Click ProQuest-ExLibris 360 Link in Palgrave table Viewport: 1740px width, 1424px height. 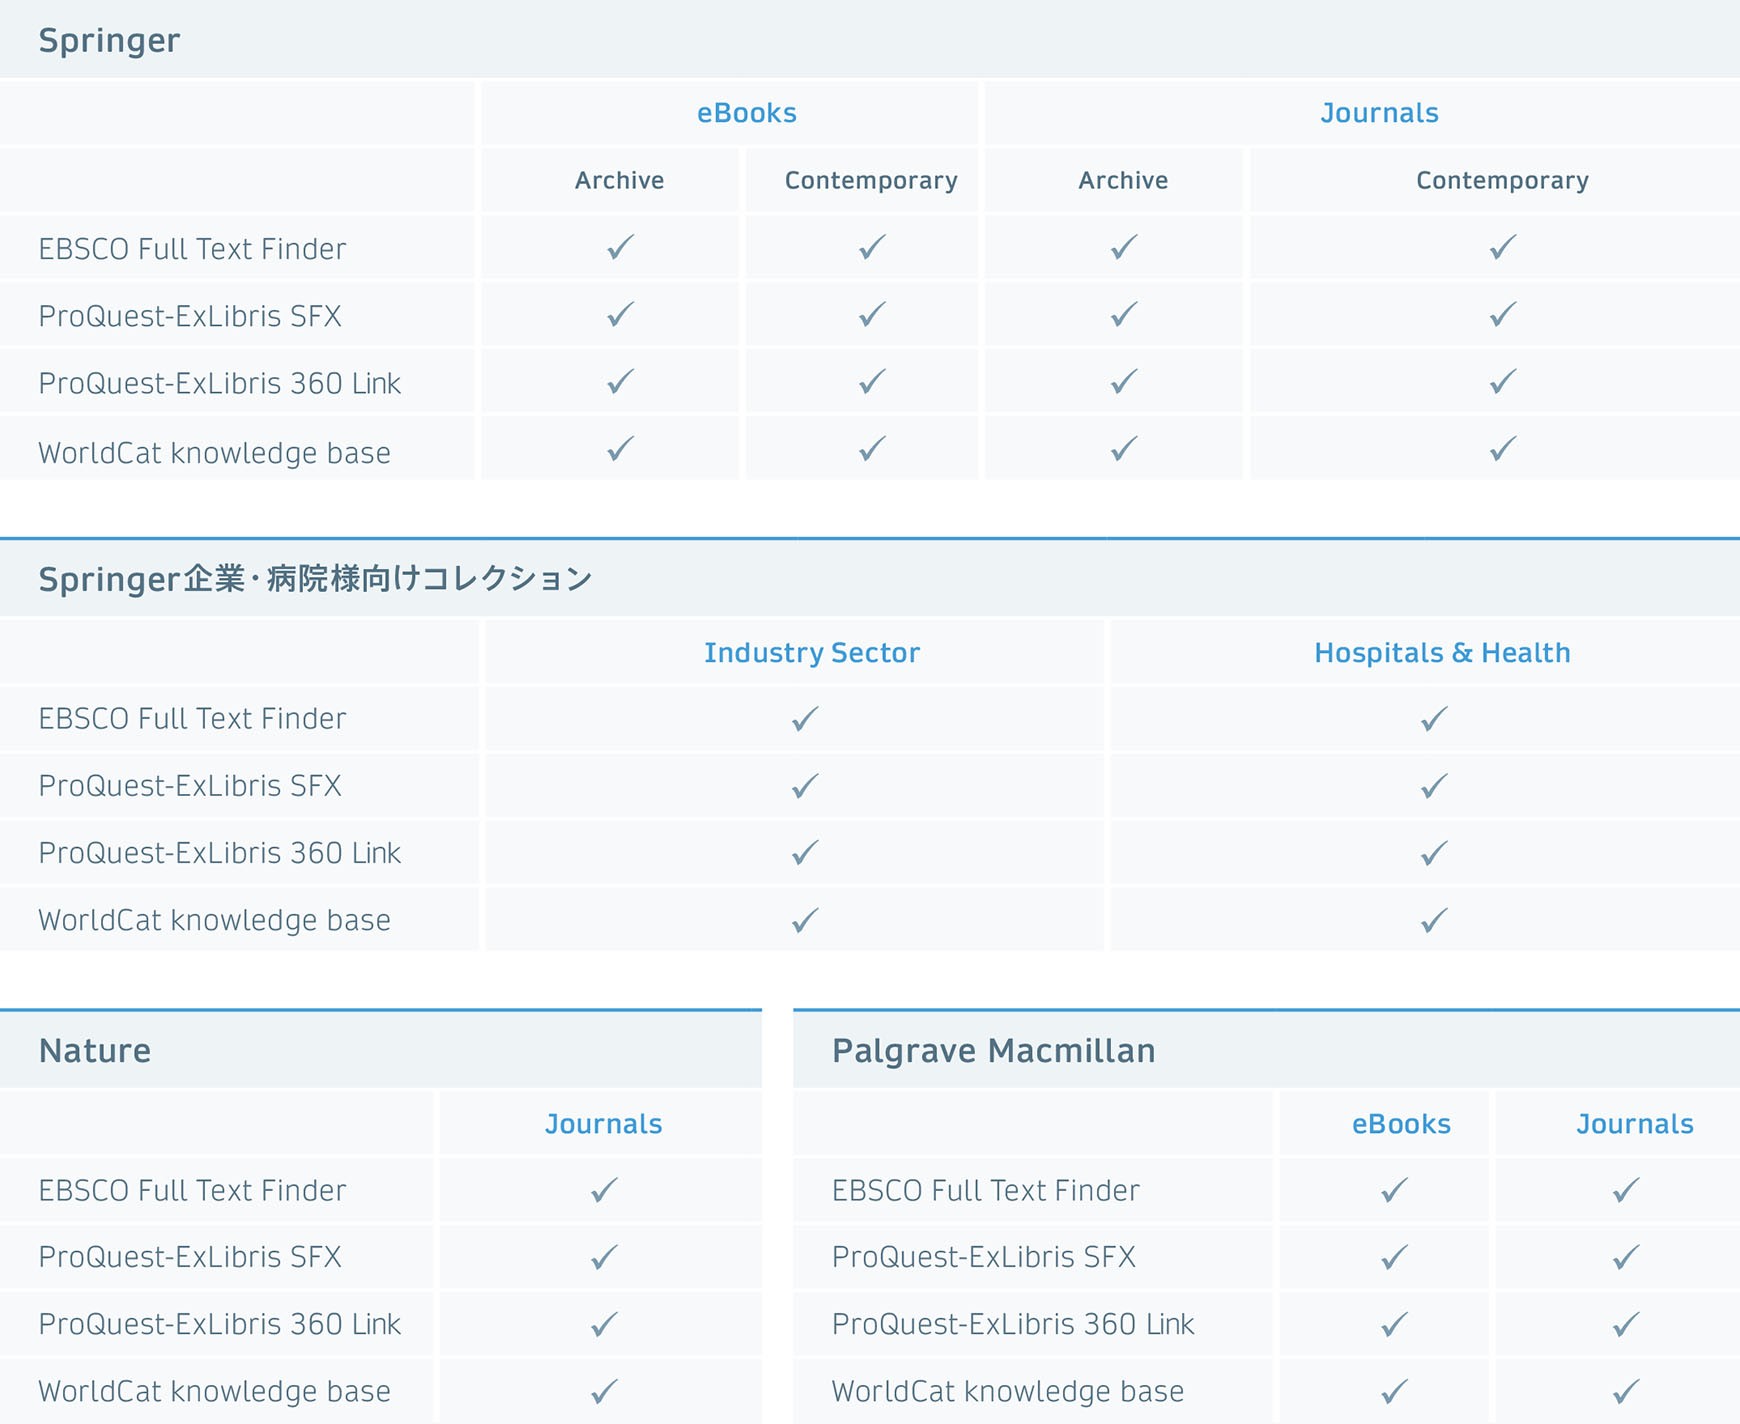(x=1013, y=1325)
